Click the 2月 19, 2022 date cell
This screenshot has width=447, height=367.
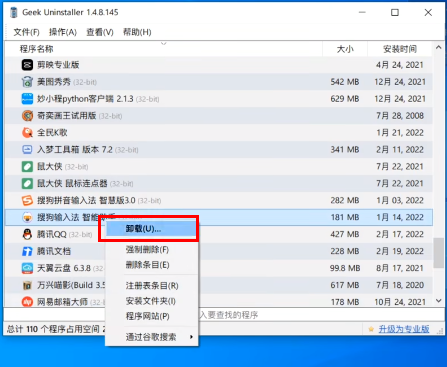pyautogui.click(x=400, y=251)
